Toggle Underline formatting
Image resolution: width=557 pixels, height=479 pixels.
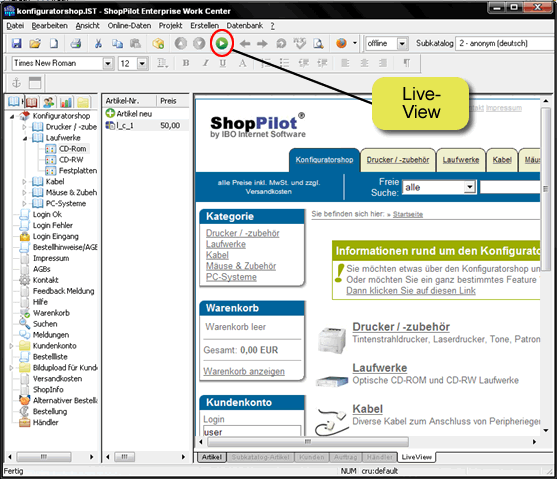(223, 63)
